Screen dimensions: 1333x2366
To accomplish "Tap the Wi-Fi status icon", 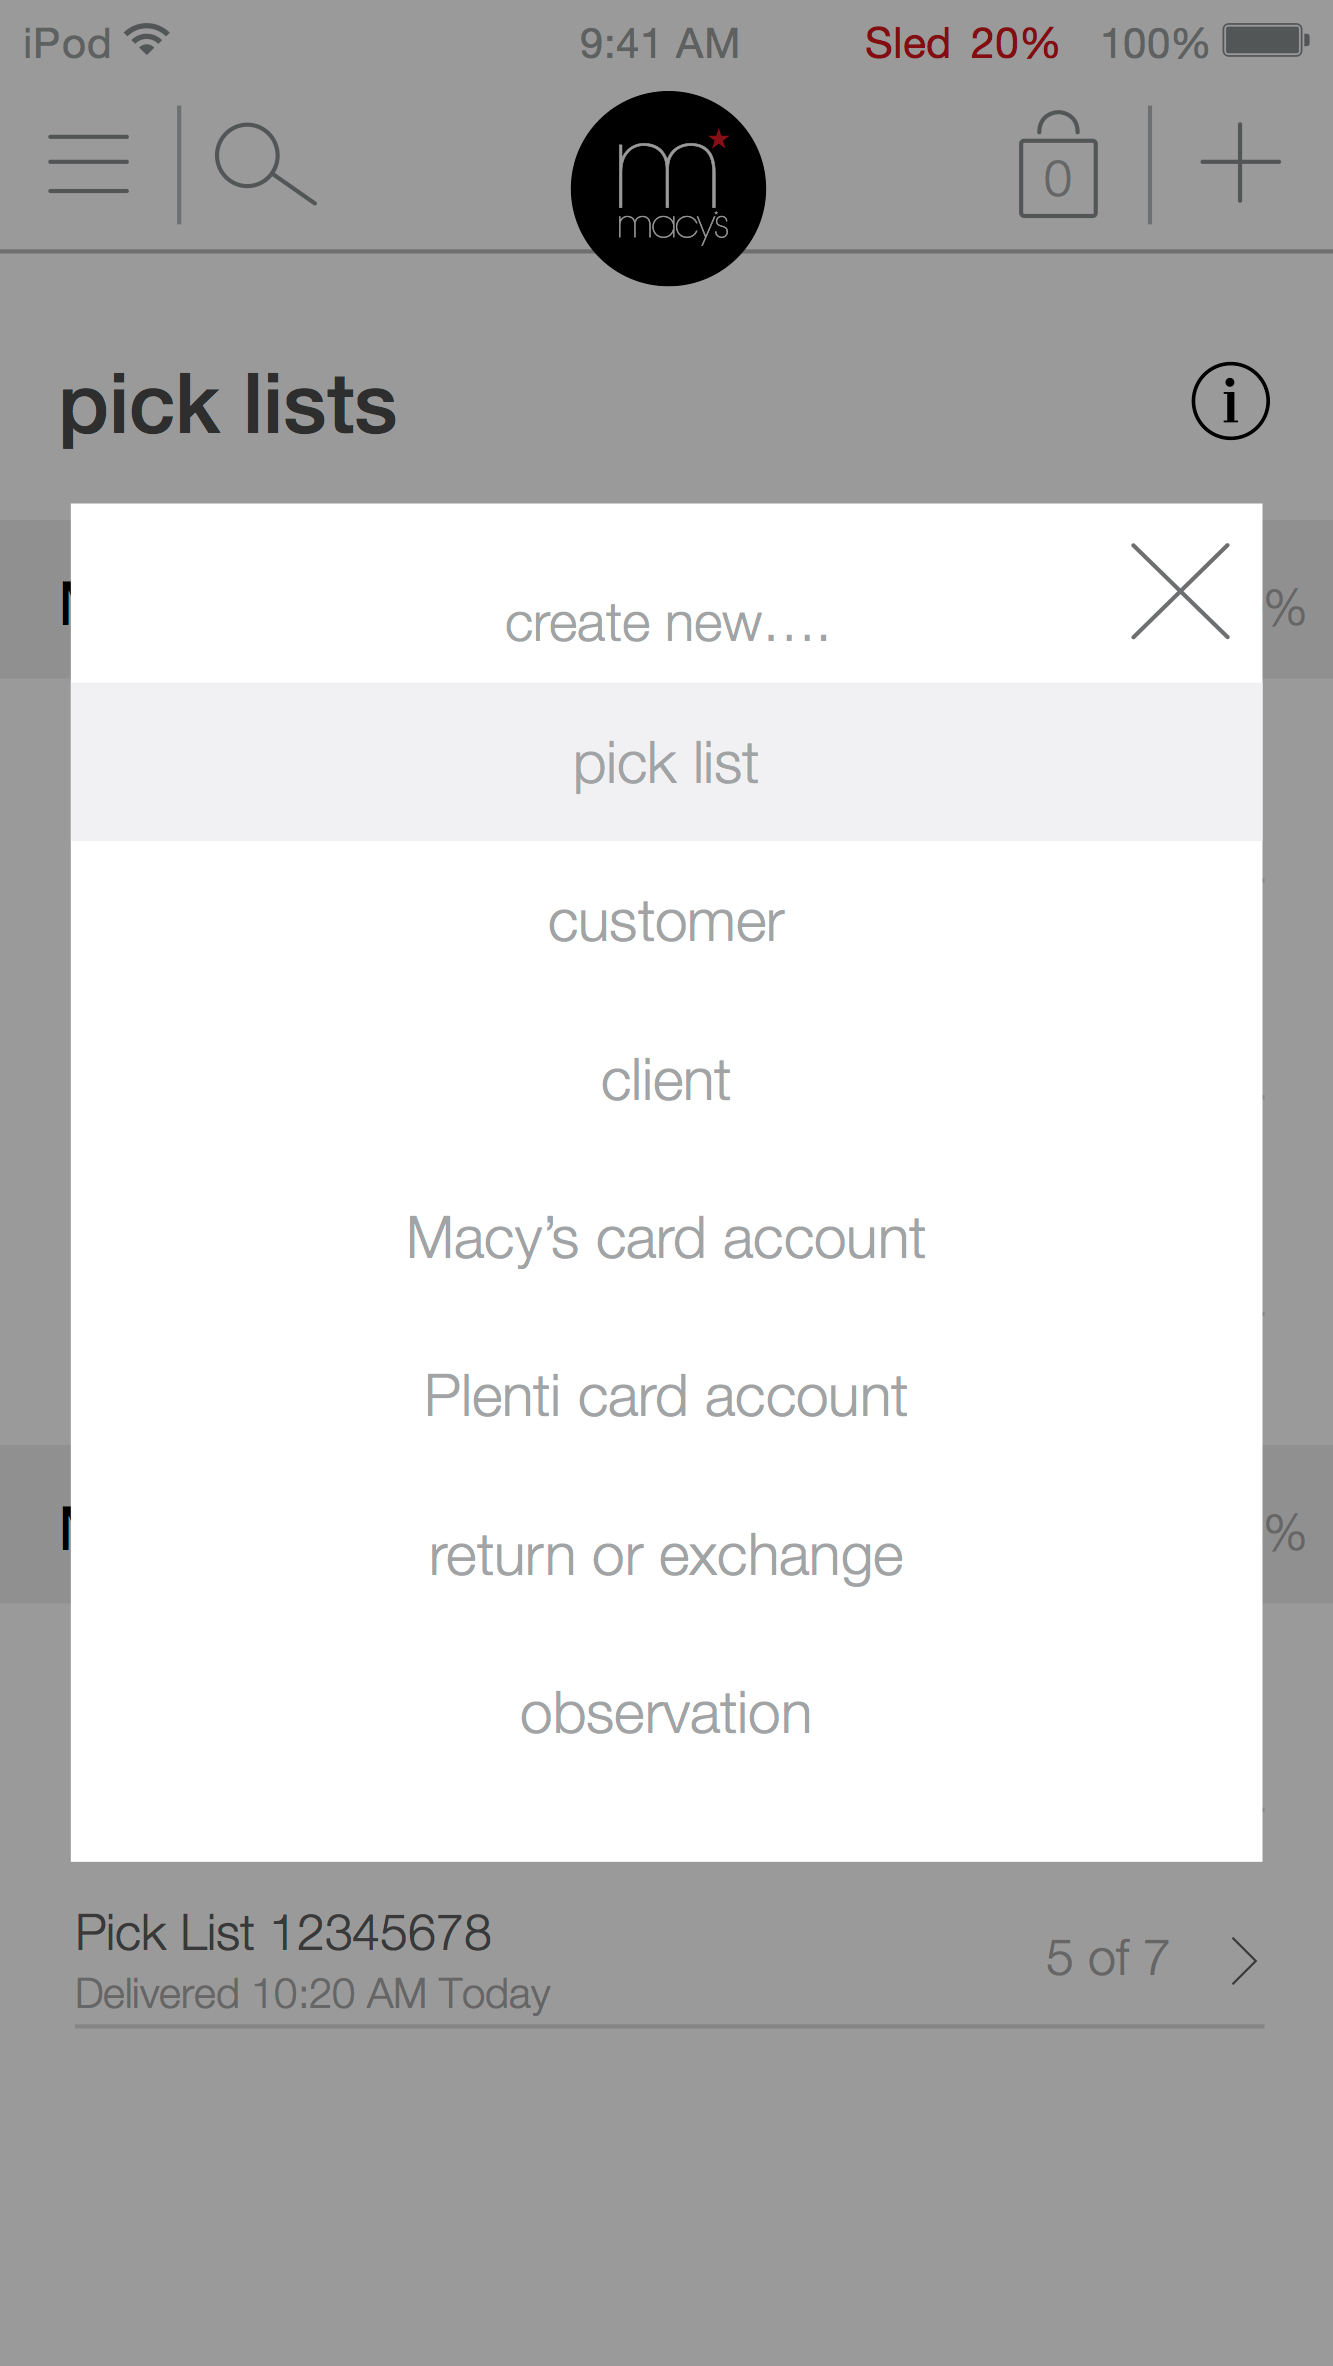I will point(147,40).
